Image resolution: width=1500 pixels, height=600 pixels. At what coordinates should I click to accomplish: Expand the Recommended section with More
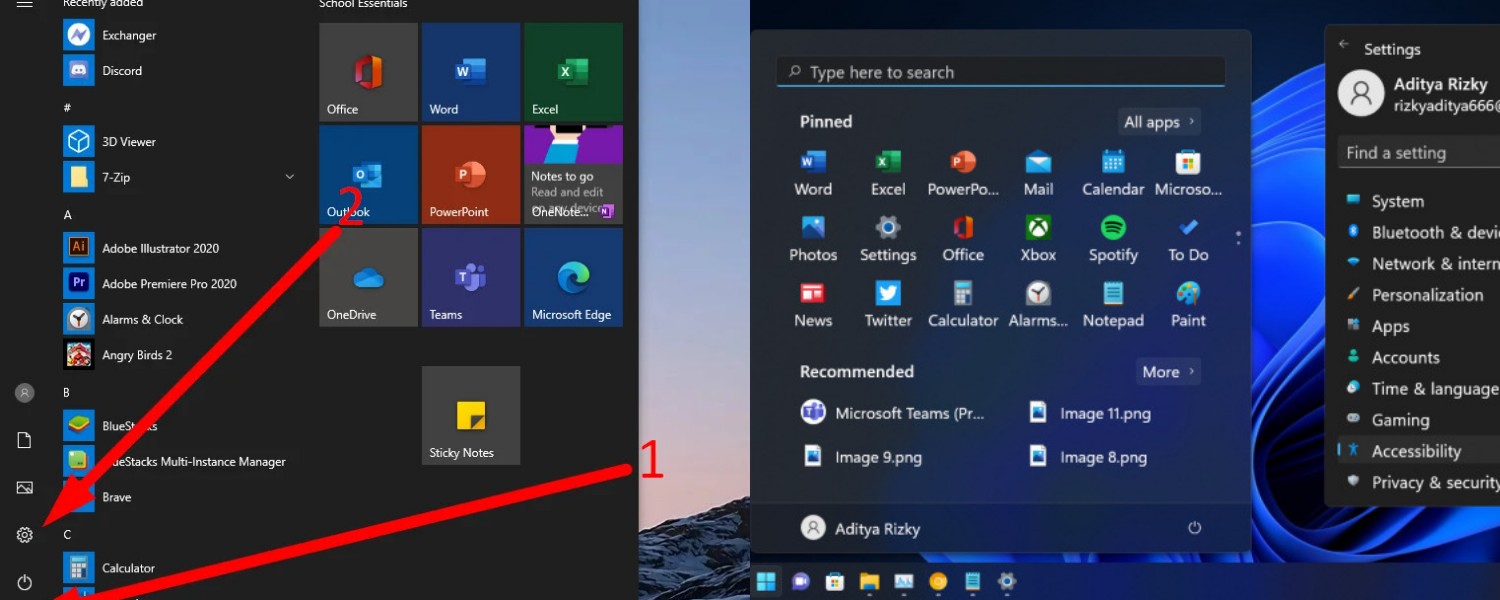pos(1167,371)
